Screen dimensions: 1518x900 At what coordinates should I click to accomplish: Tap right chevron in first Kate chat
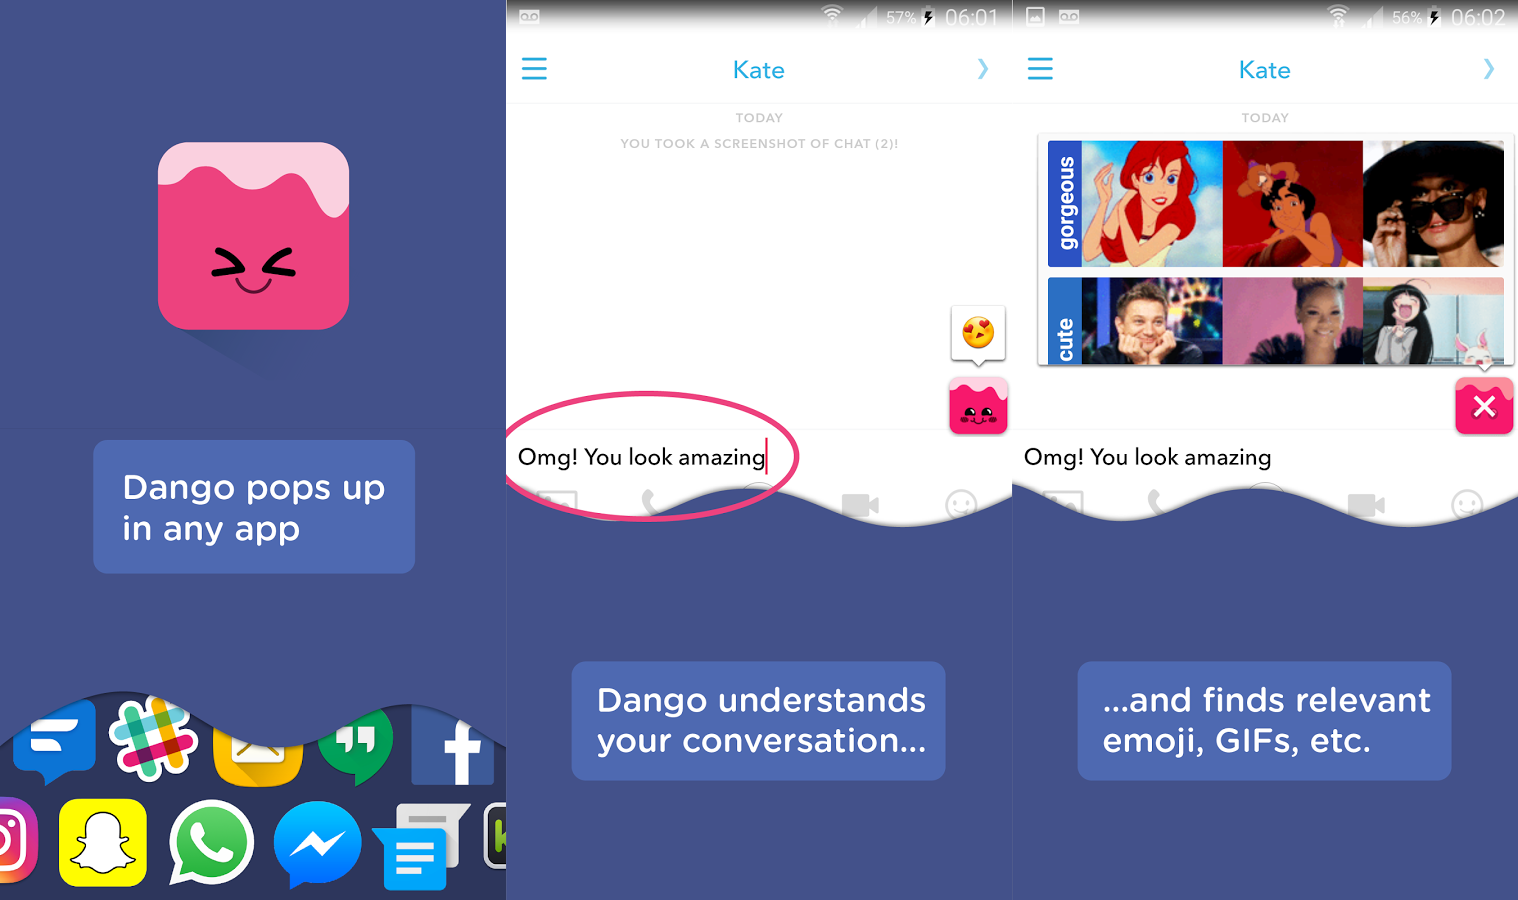tap(983, 68)
